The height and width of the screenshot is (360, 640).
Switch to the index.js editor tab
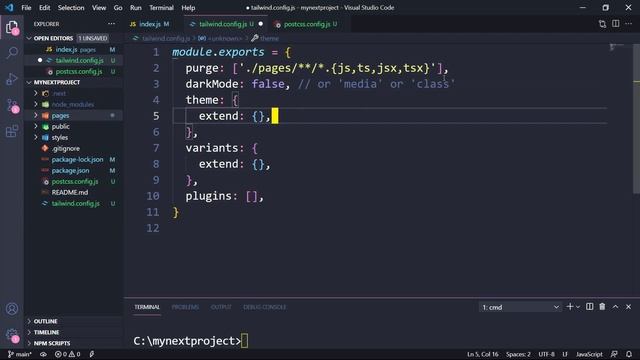(154, 24)
